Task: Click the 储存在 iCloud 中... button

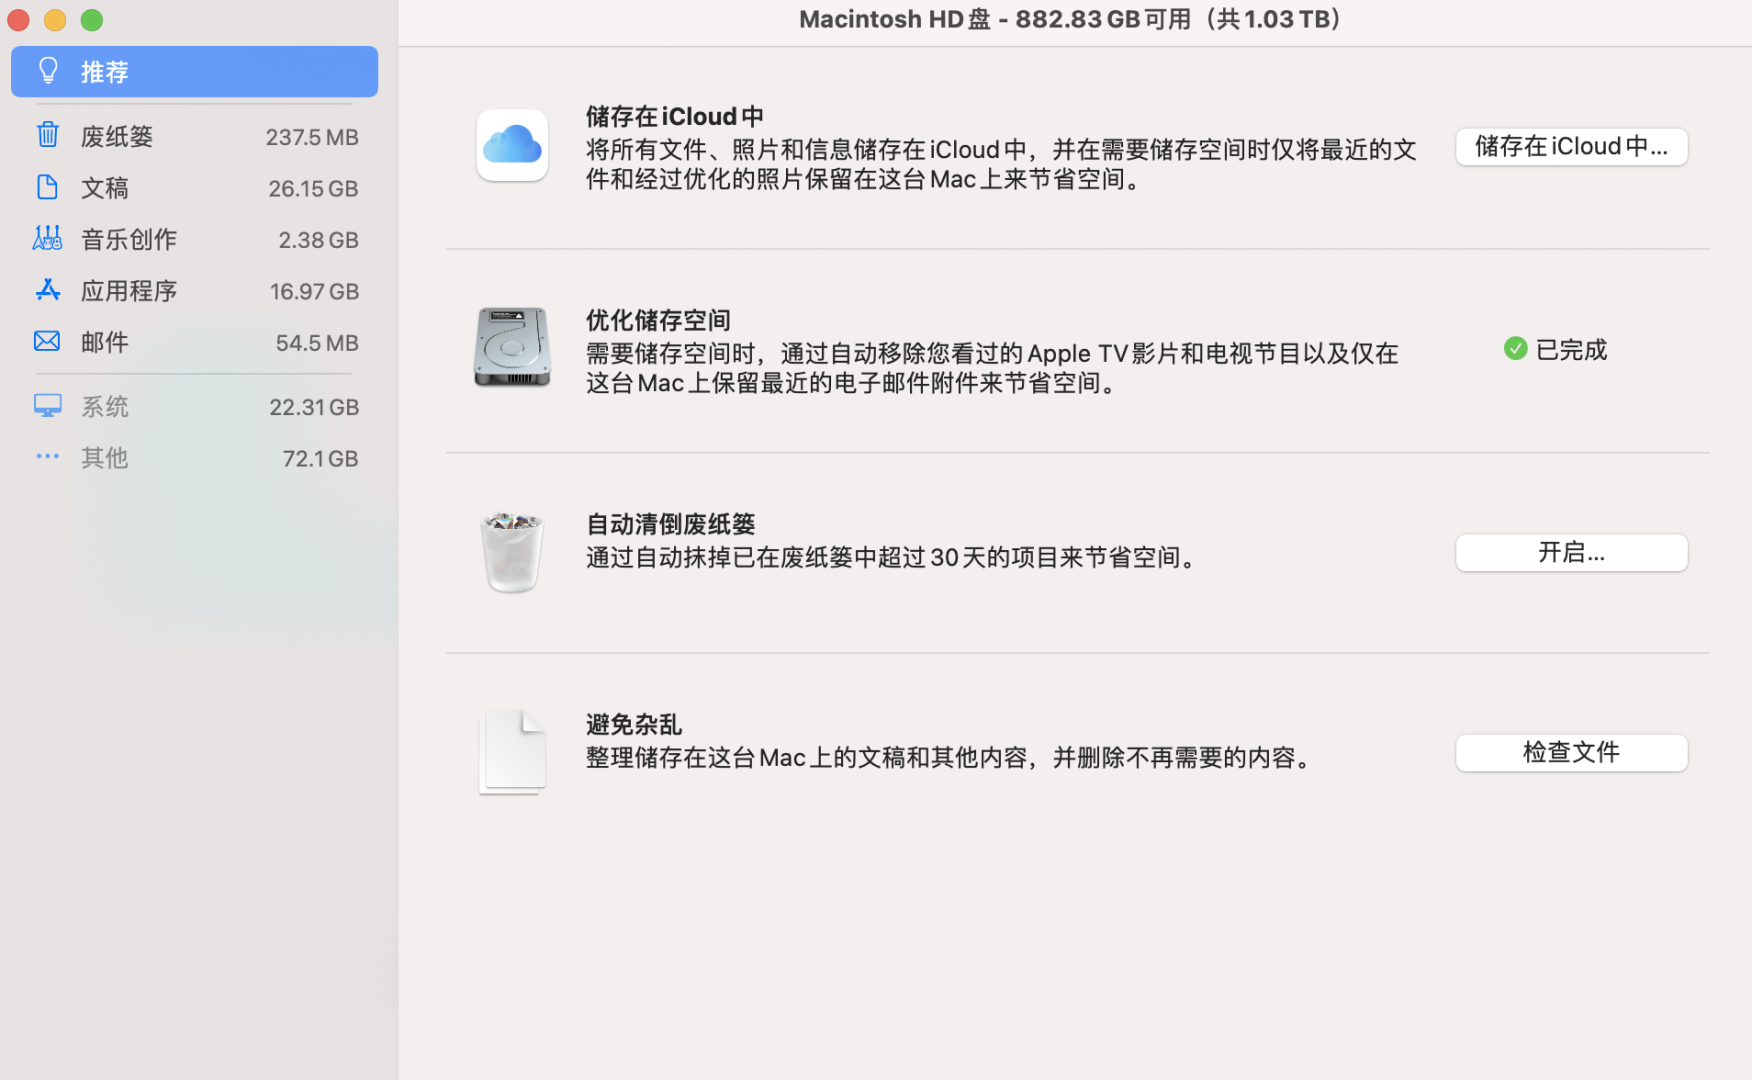Action: point(1571,147)
